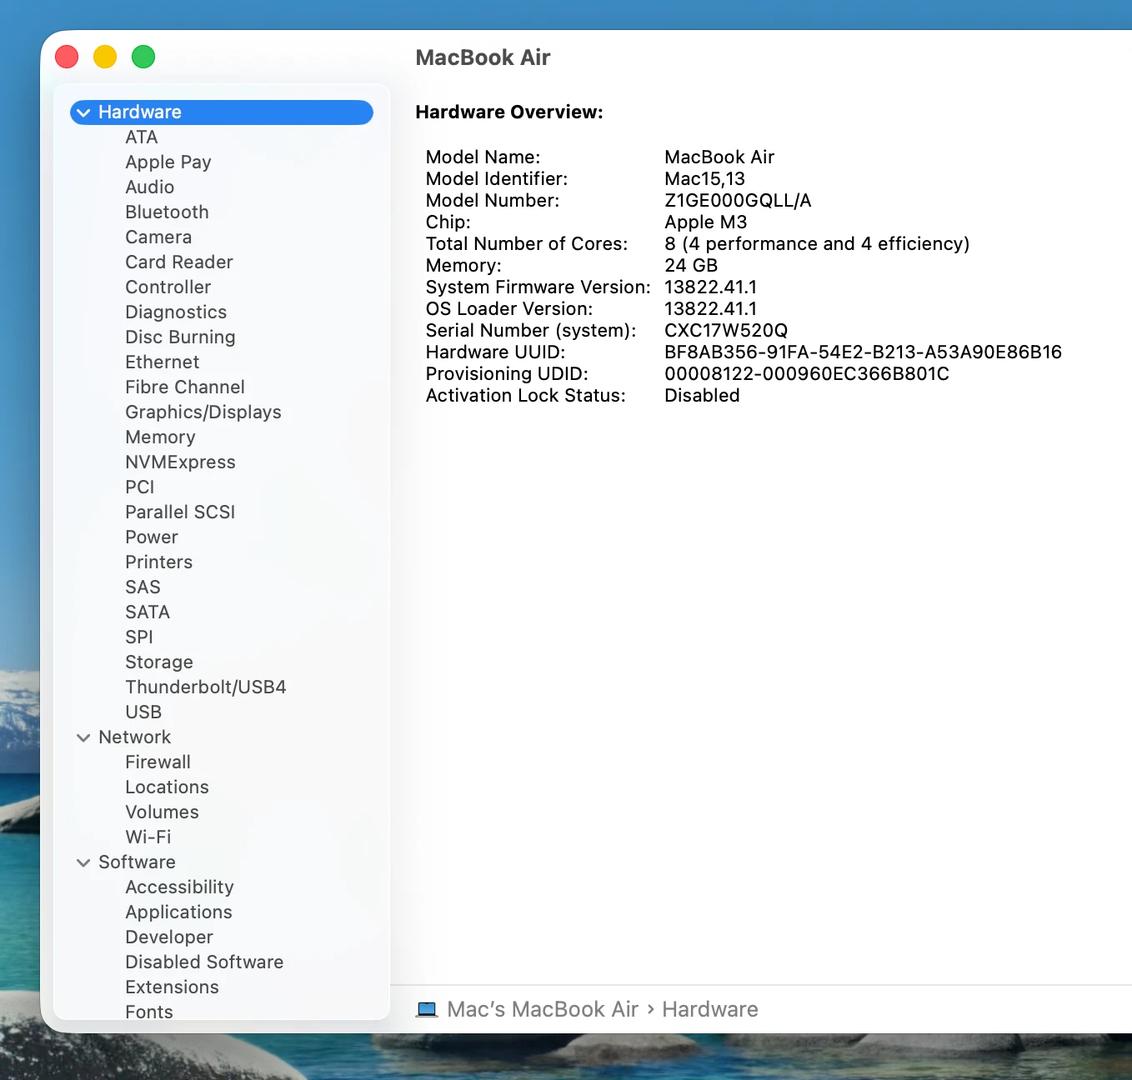Open Thunderbolt/USB4 details

coord(205,687)
